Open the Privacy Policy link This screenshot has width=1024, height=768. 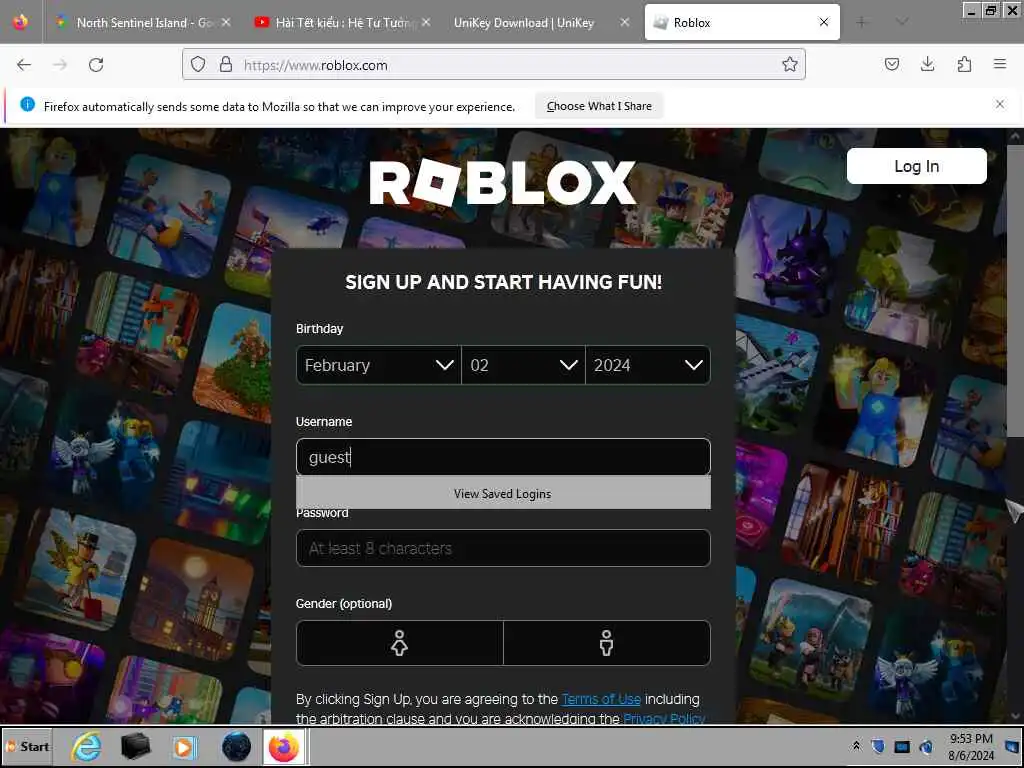tap(664, 719)
